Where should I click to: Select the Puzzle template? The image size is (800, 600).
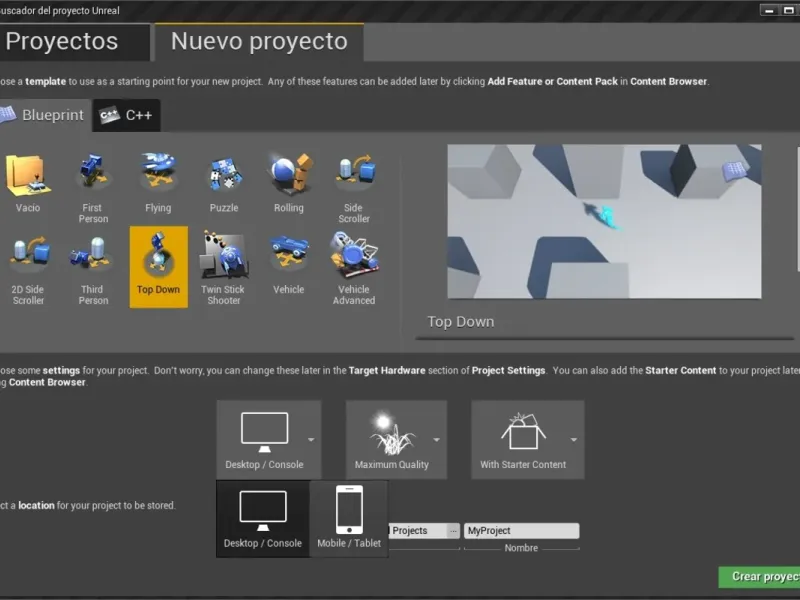coord(223,184)
